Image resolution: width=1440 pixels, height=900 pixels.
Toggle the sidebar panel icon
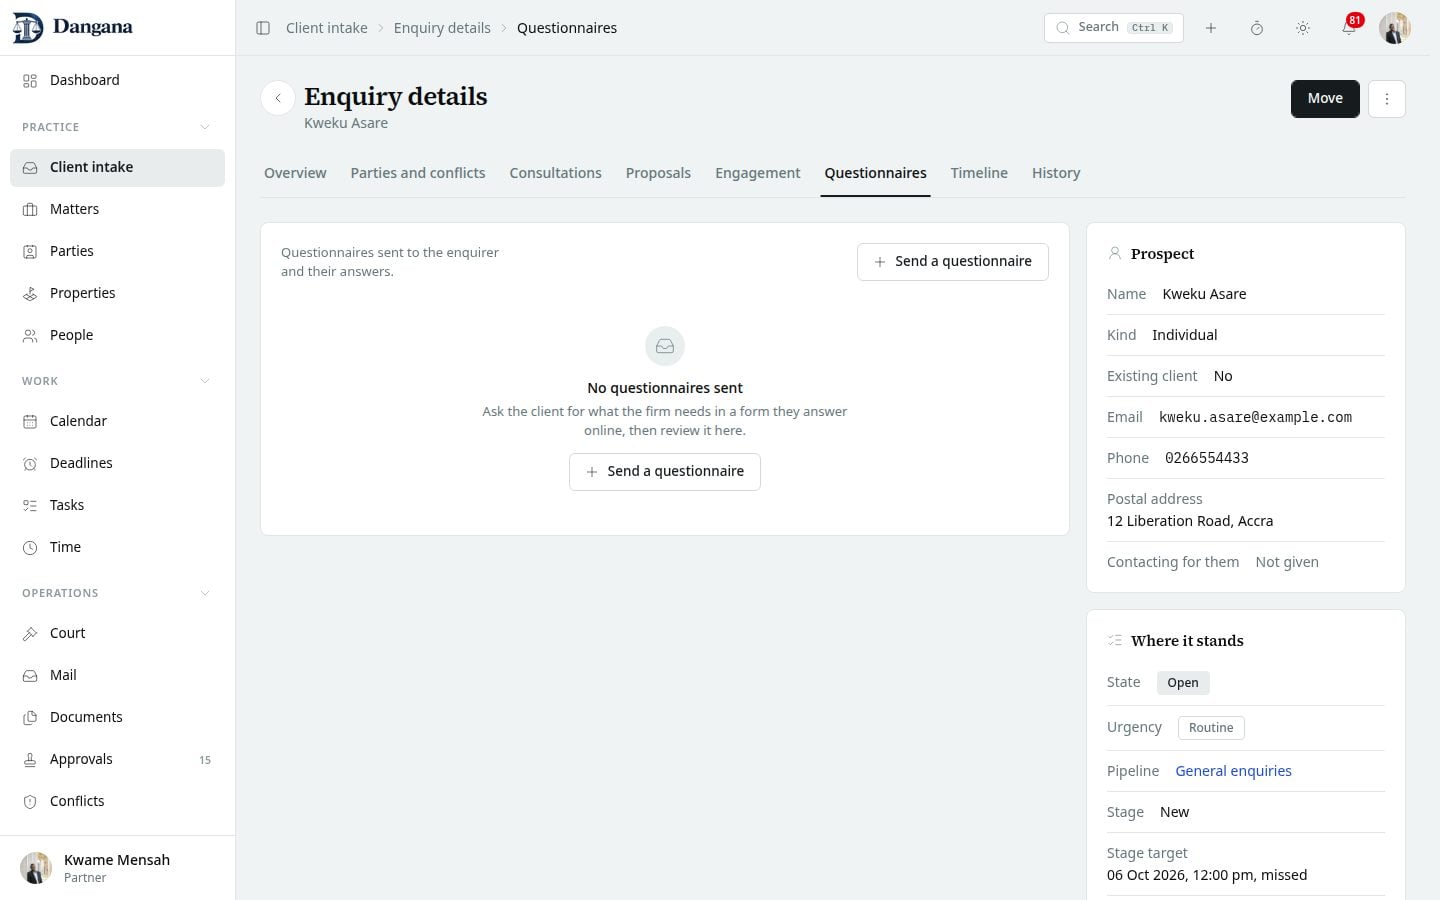[263, 28]
